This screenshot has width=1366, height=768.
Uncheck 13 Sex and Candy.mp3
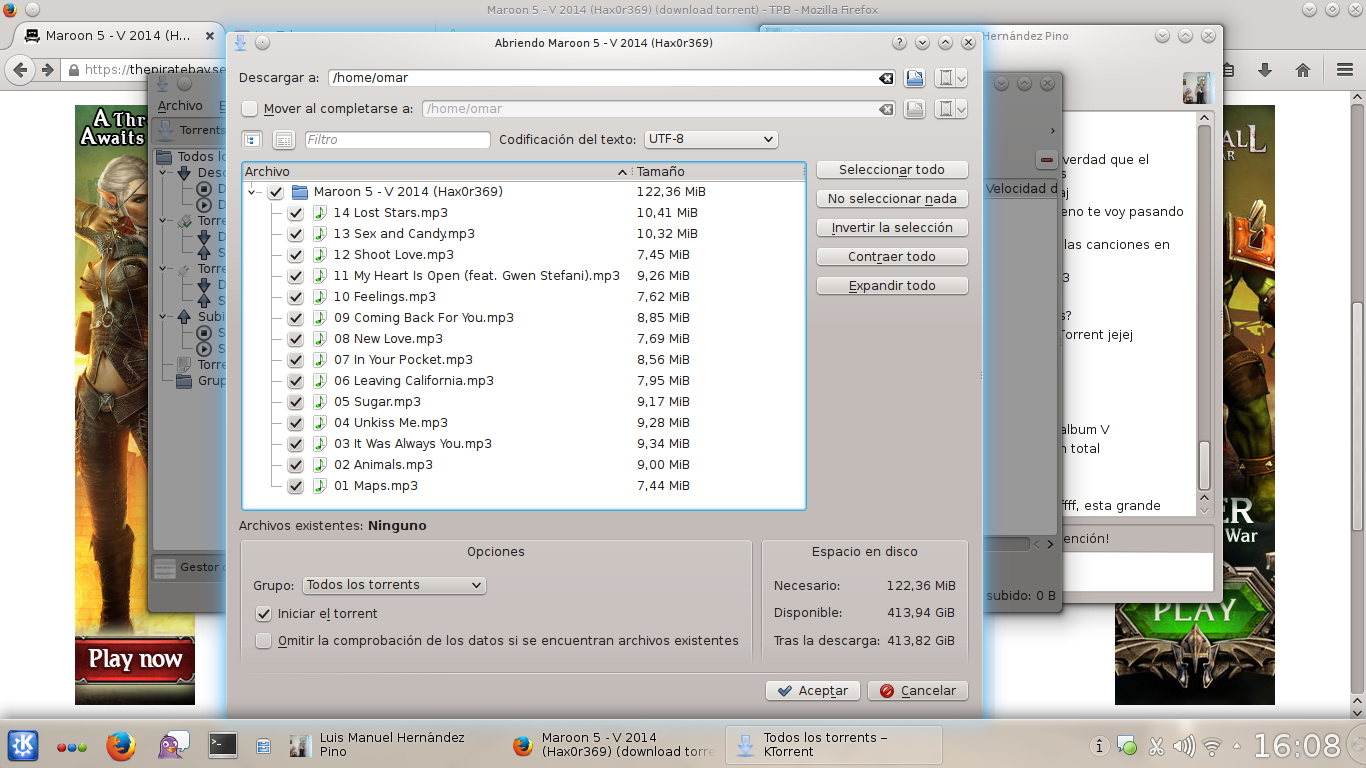pyautogui.click(x=295, y=234)
